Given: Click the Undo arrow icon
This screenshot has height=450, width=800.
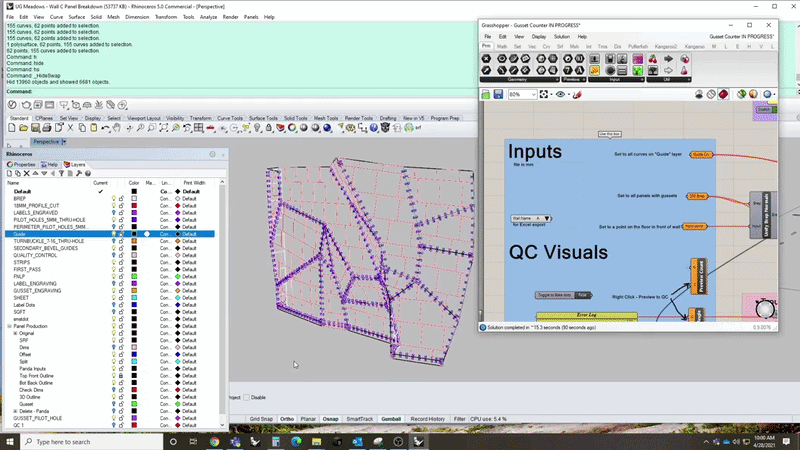Looking at the screenshot, I should pos(106,128).
